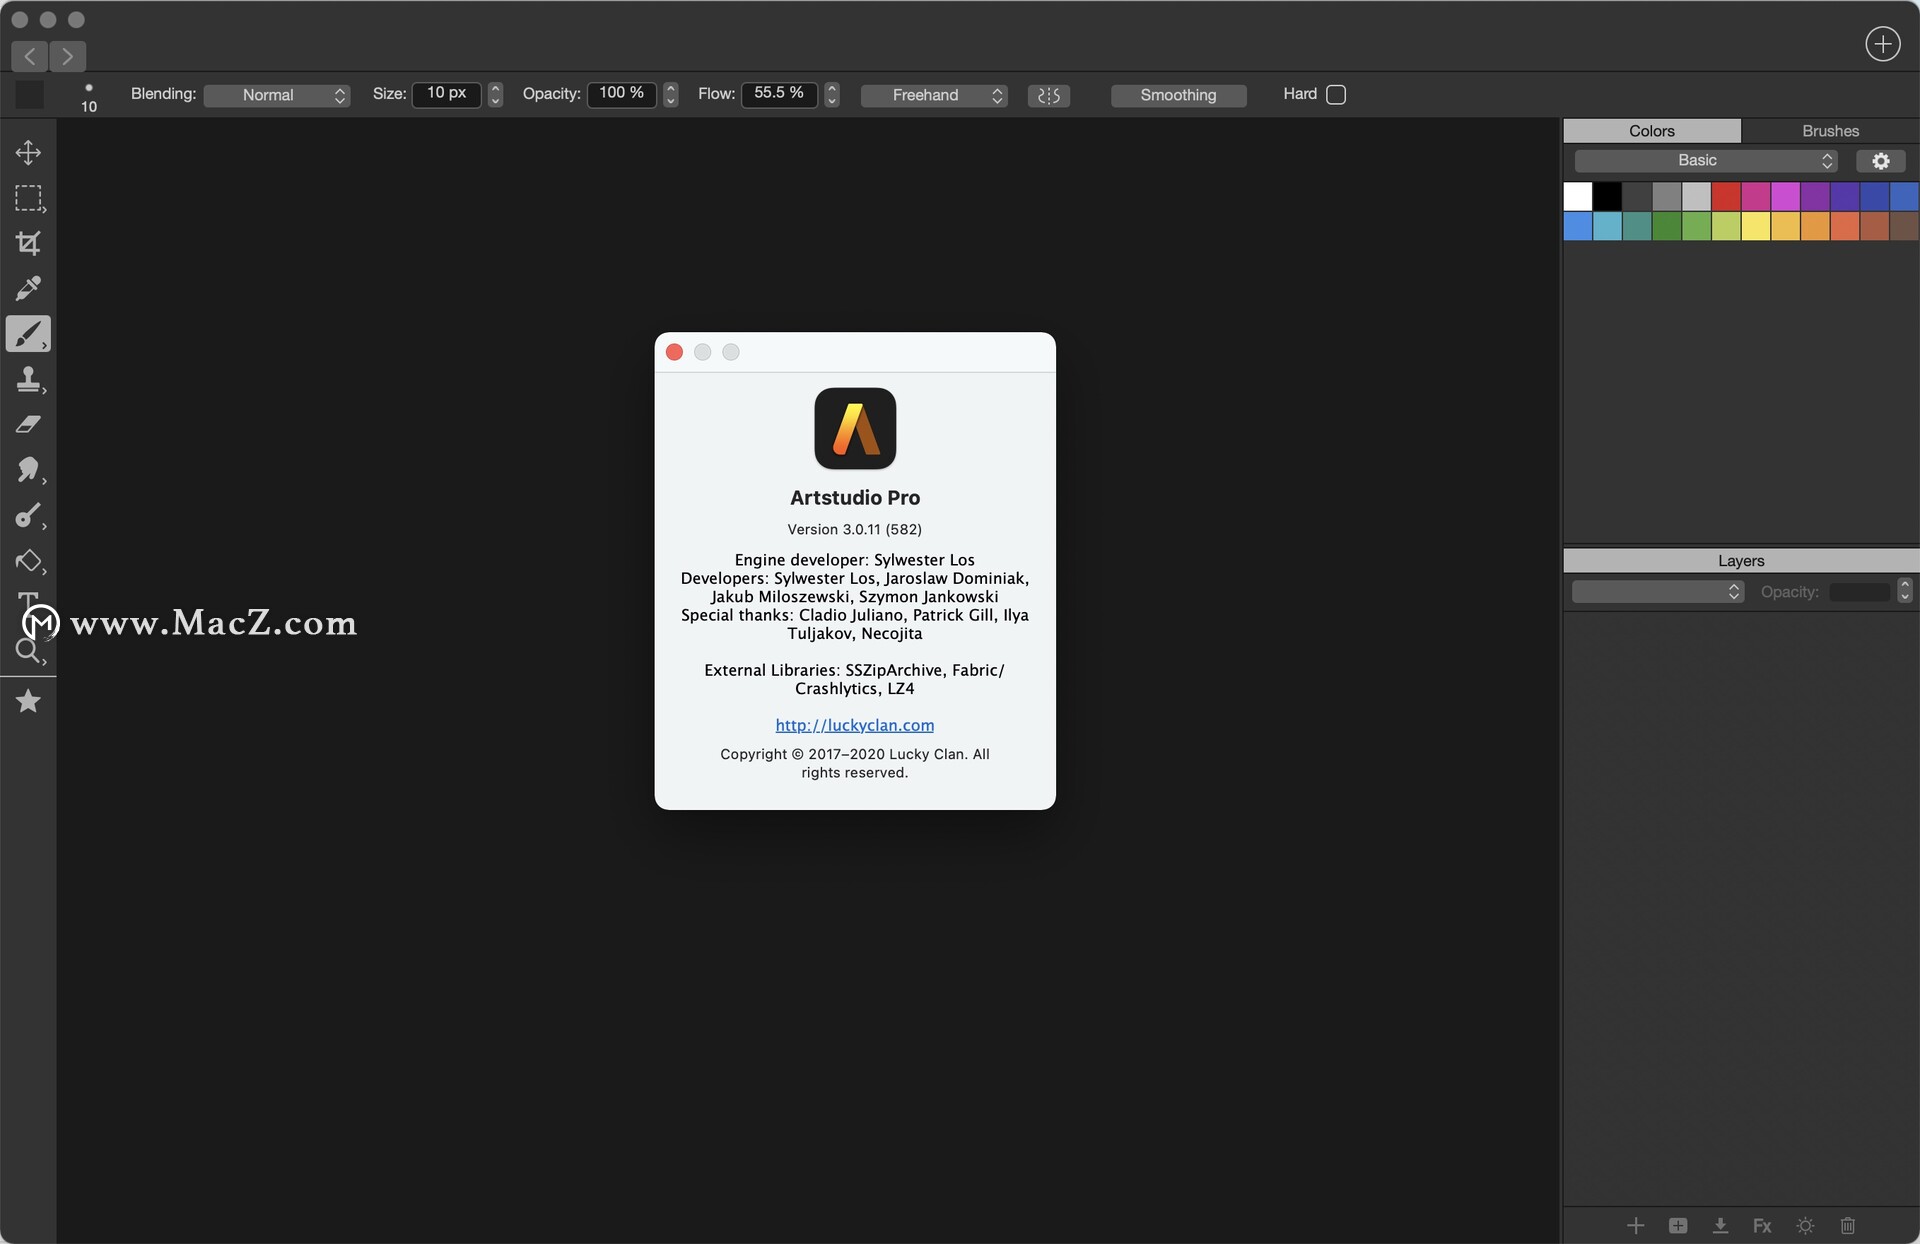Switch to the Colors tab

[1652, 131]
